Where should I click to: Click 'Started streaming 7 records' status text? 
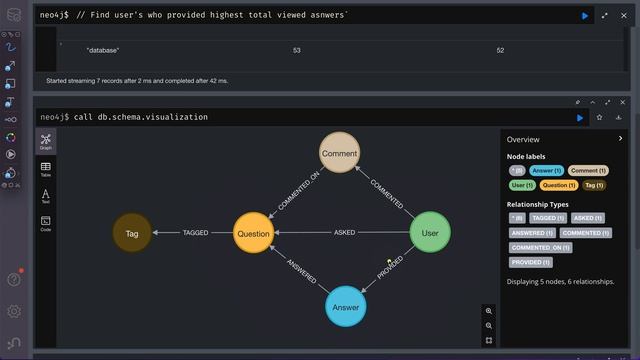coord(137,81)
